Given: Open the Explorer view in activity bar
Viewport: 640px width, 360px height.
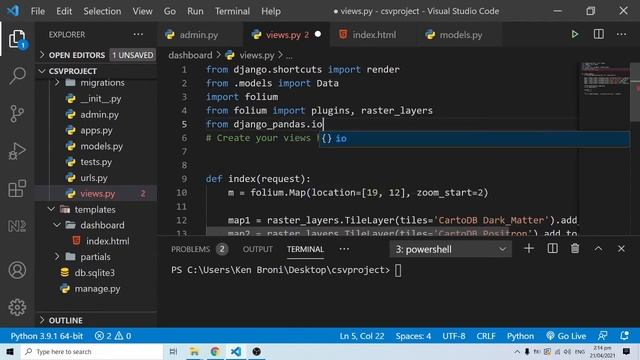Looking at the screenshot, I should tap(17, 39).
